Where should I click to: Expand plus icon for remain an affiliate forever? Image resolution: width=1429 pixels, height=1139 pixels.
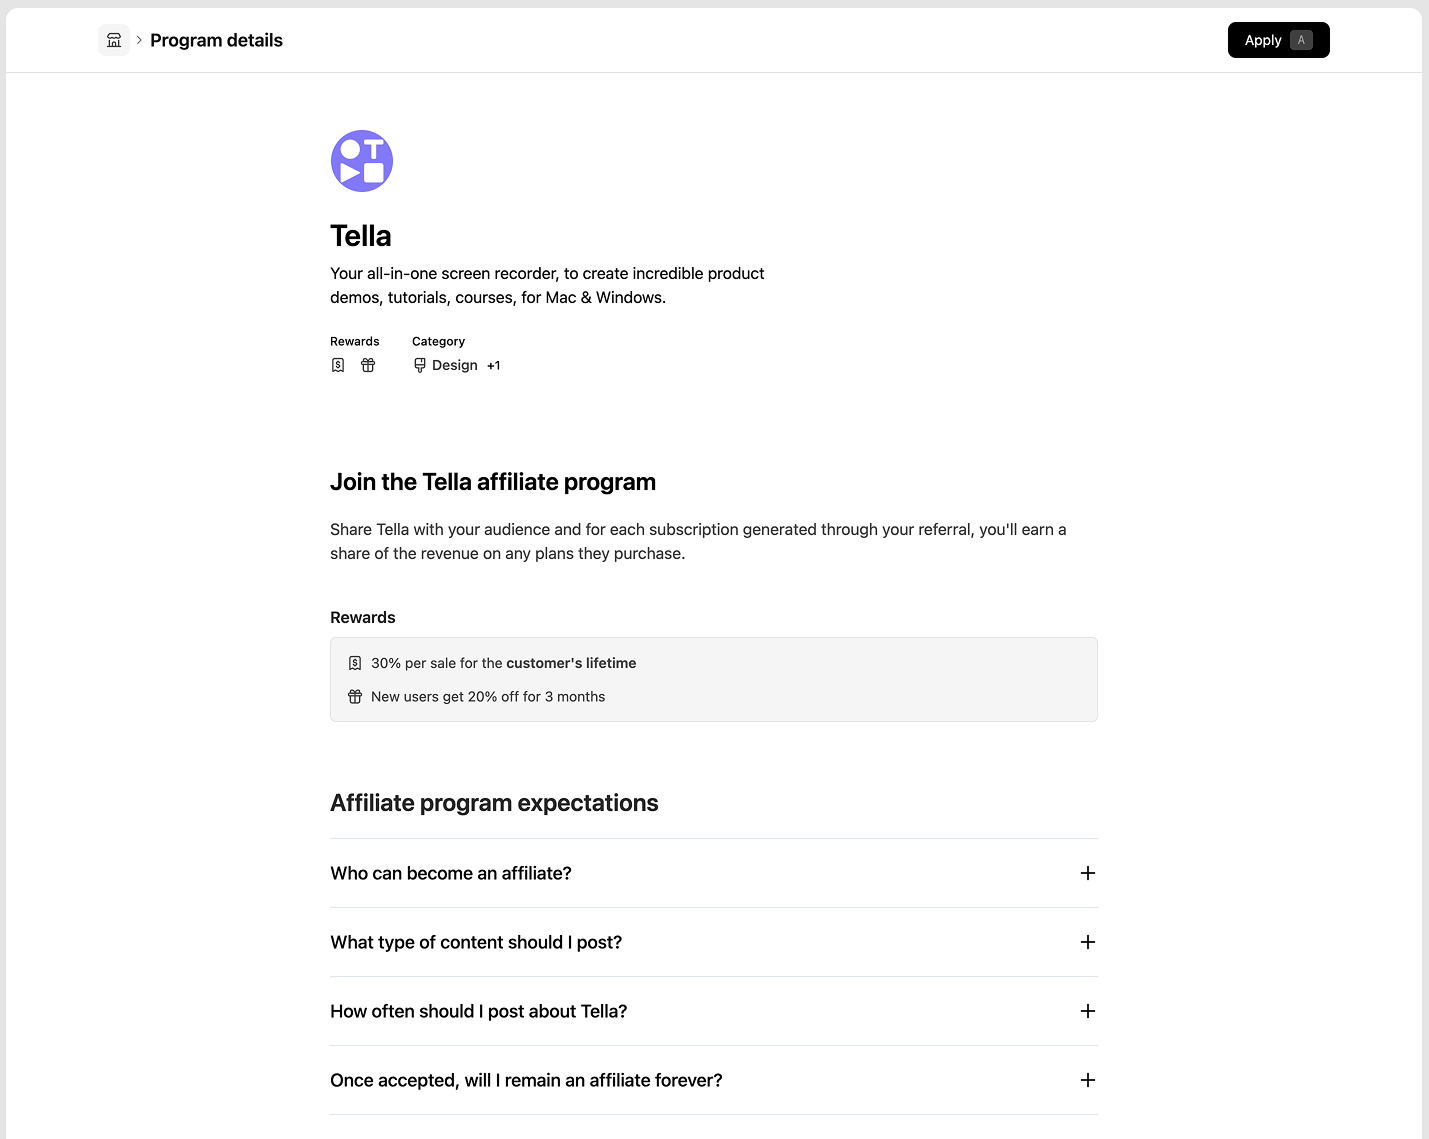pyautogui.click(x=1088, y=1080)
